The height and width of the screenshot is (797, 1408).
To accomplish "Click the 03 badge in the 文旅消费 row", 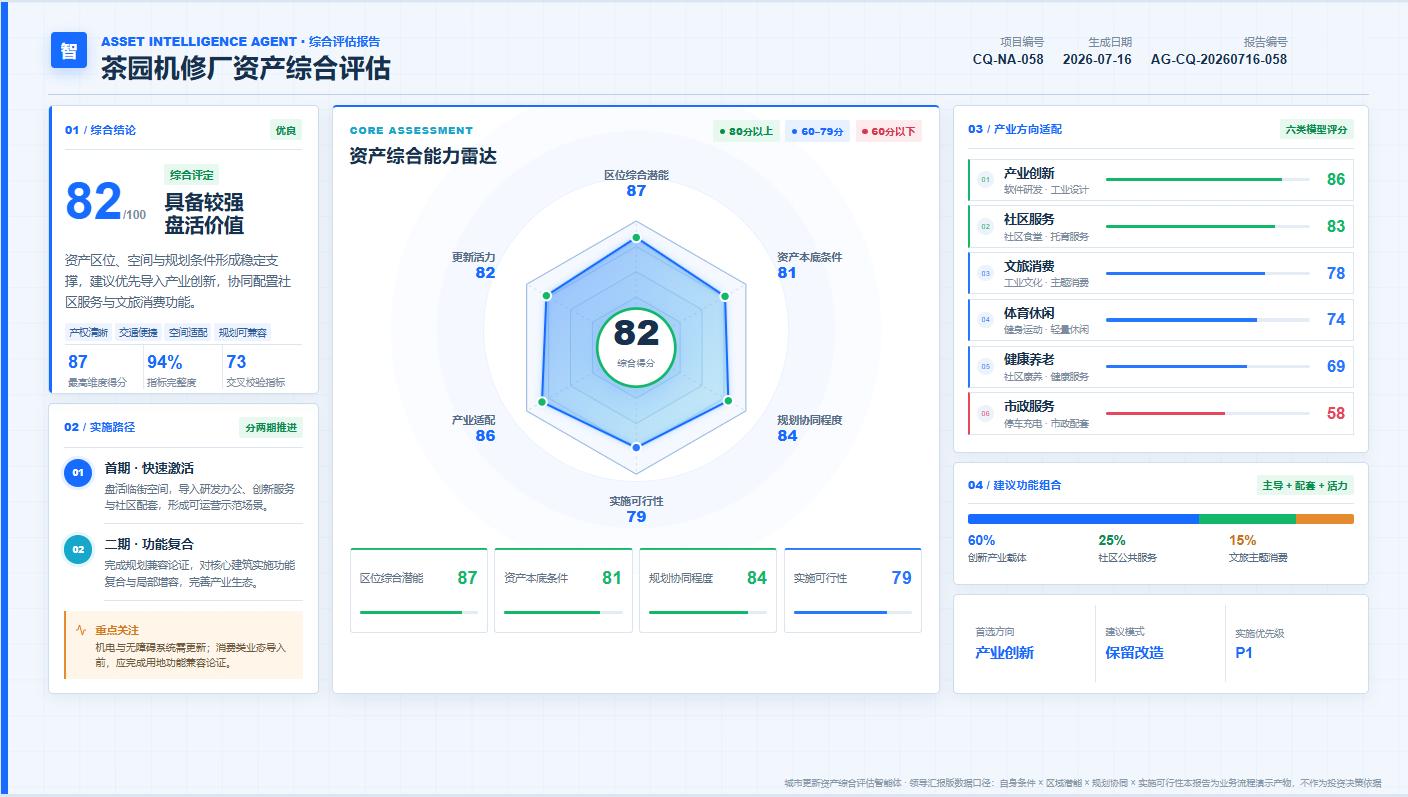I will [x=985, y=273].
